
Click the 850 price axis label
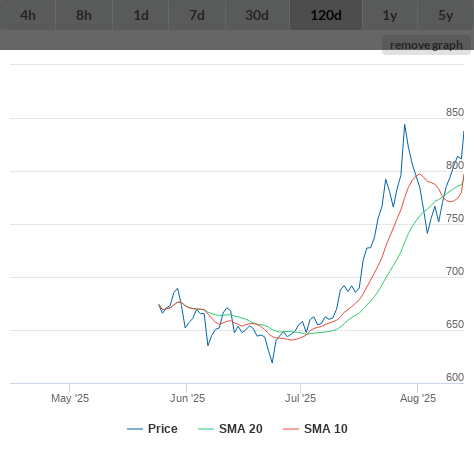(455, 112)
